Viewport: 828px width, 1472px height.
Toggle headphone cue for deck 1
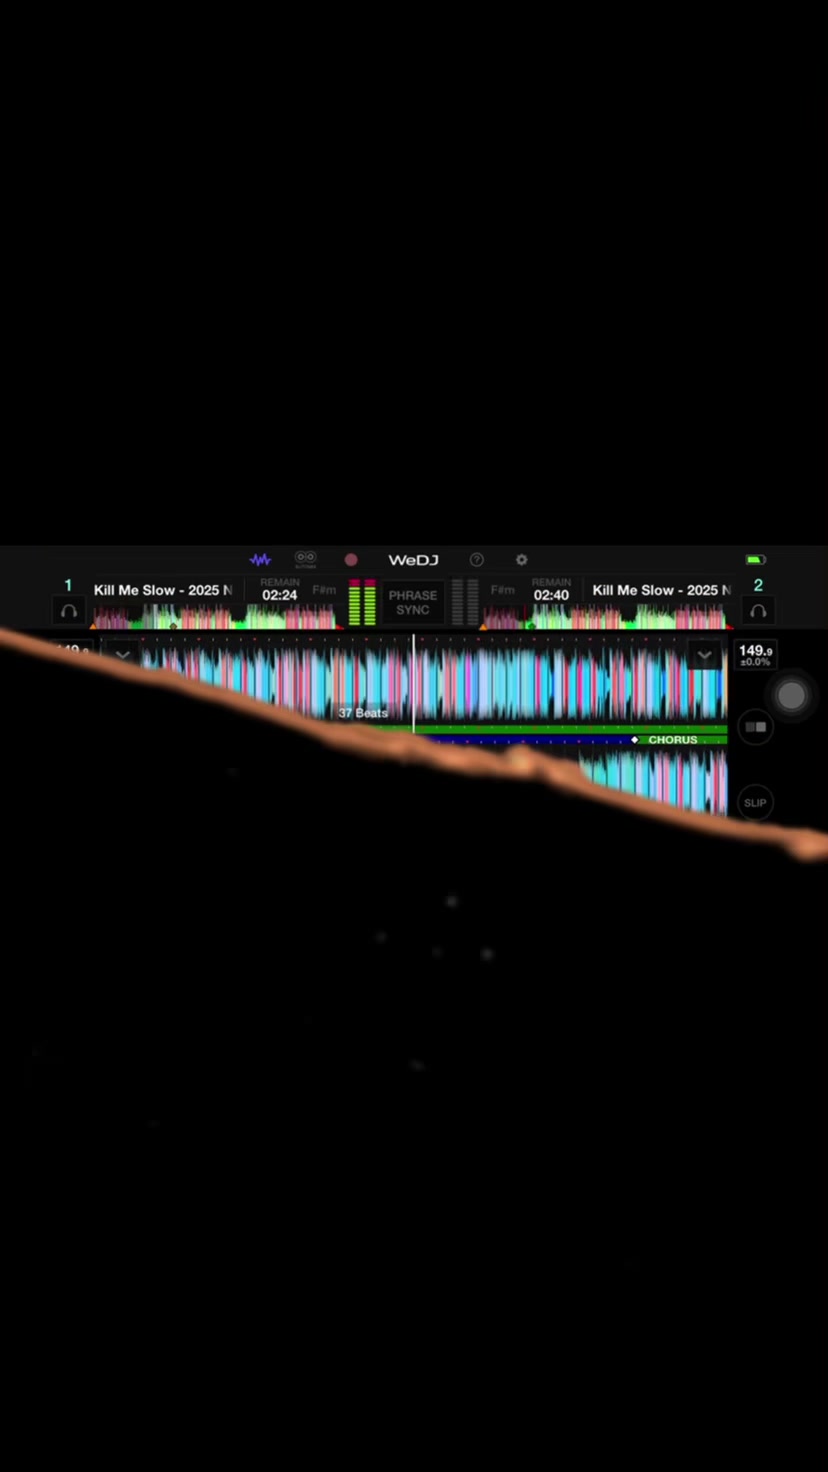pyautogui.click(x=69, y=610)
